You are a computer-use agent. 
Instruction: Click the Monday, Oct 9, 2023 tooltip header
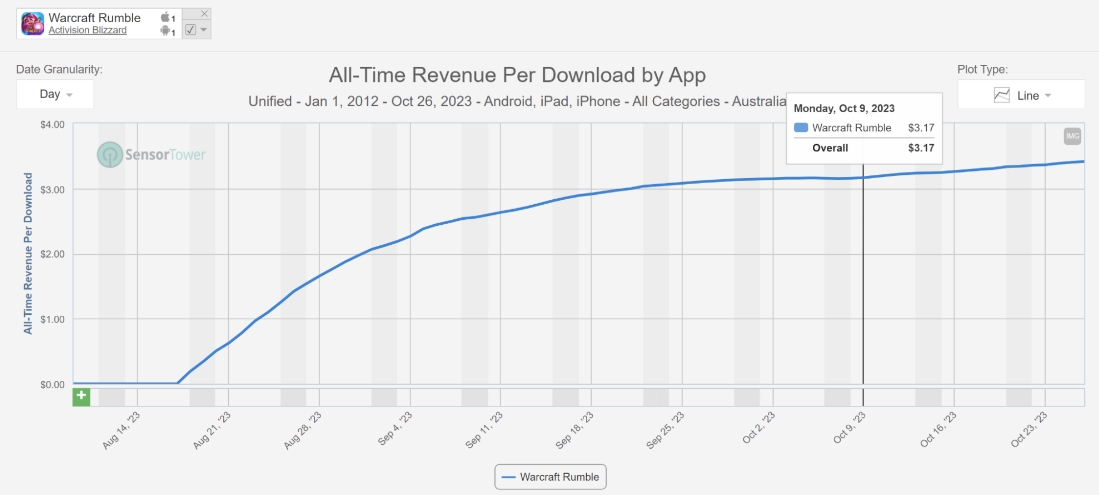(844, 109)
